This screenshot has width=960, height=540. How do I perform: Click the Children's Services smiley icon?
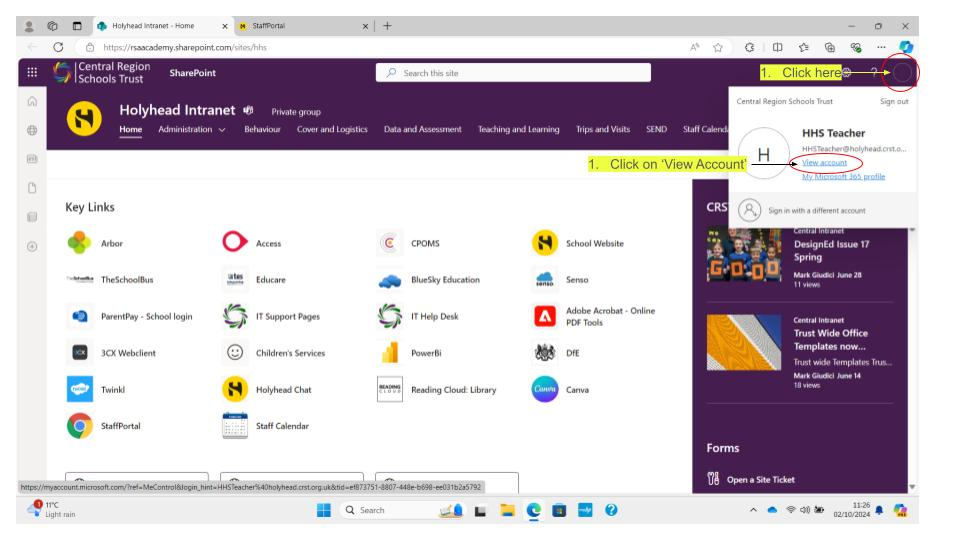pyautogui.click(x=235, y=353)
